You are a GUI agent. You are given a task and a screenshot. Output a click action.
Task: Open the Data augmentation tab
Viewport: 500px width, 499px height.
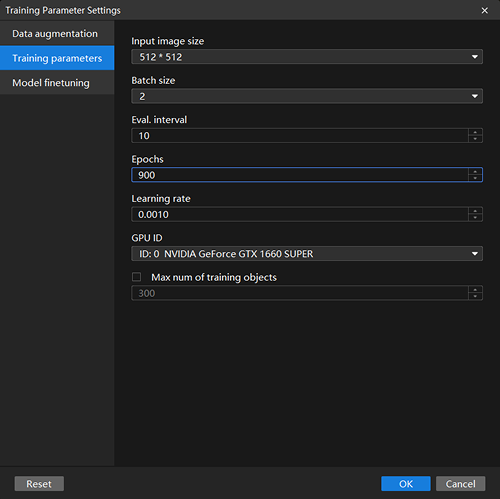pyautogui.click(x=57, y=33)
